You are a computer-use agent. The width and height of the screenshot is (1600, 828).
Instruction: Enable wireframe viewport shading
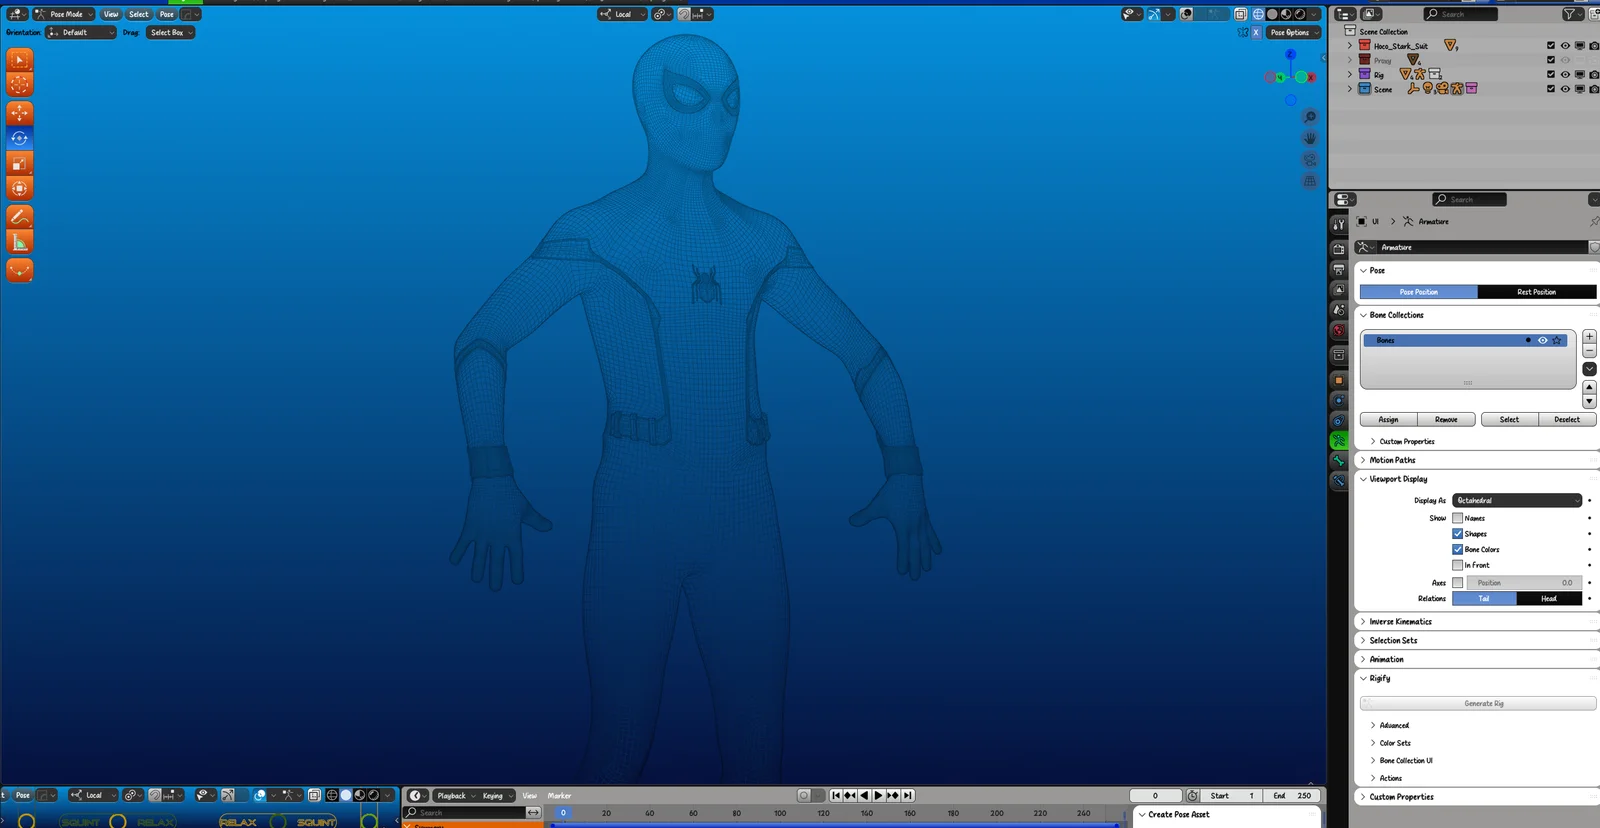click(x=1258, y=14)
